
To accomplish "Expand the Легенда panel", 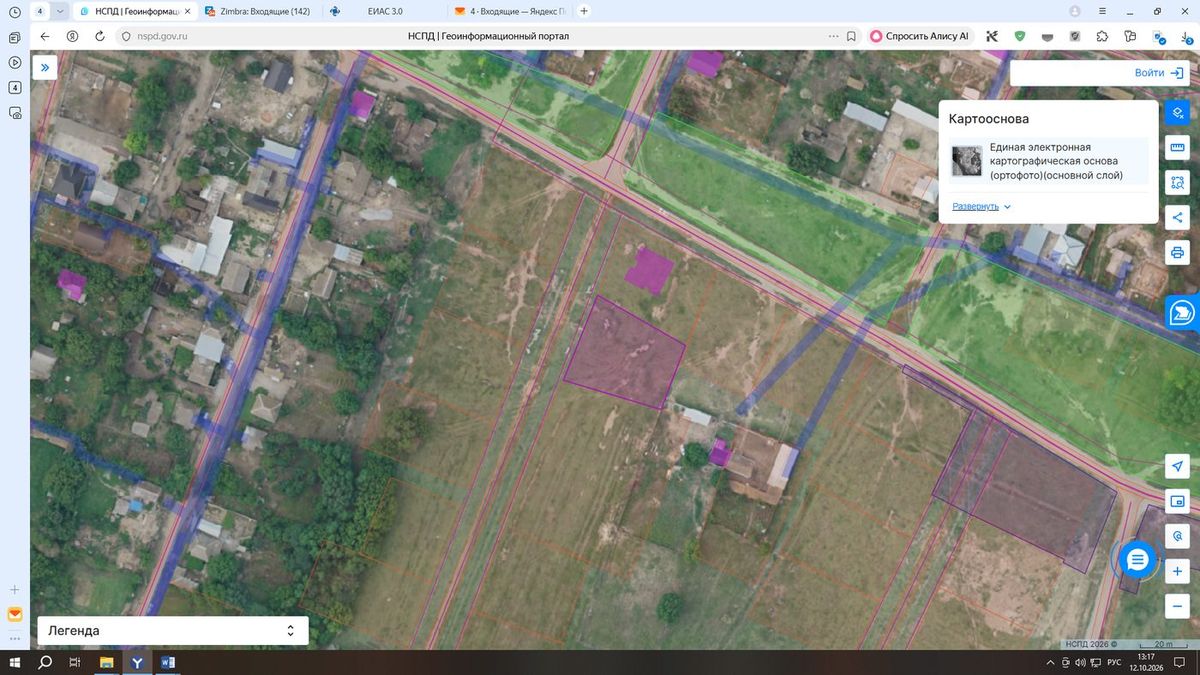I will coord(173,631).
